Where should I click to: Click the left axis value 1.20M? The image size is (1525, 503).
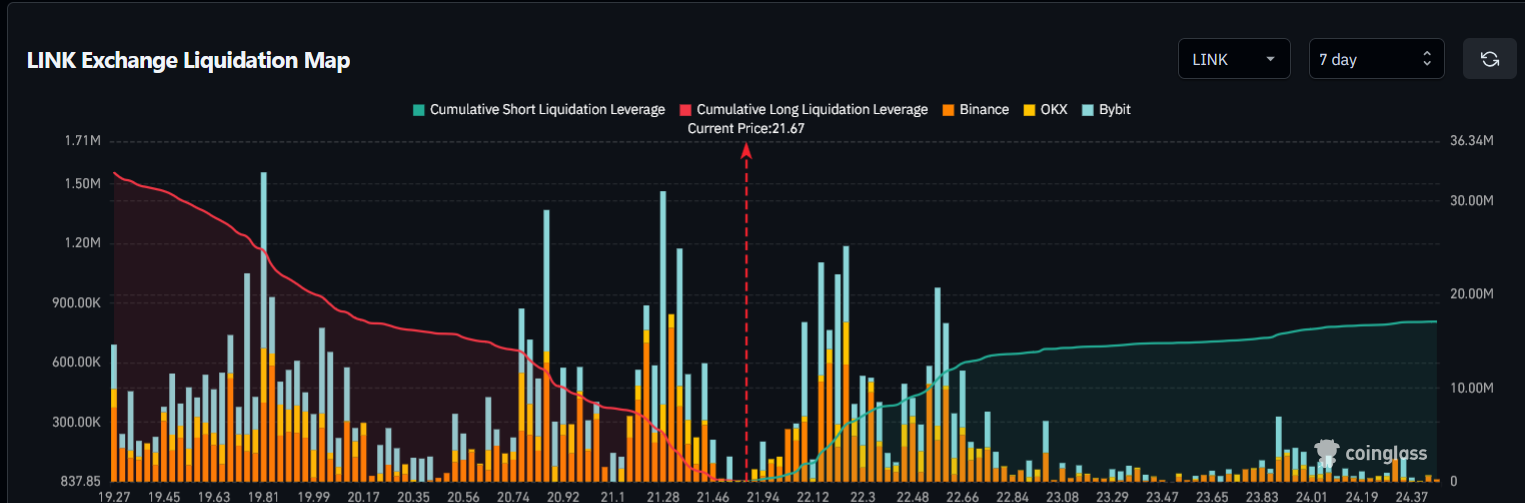[81, 243]
